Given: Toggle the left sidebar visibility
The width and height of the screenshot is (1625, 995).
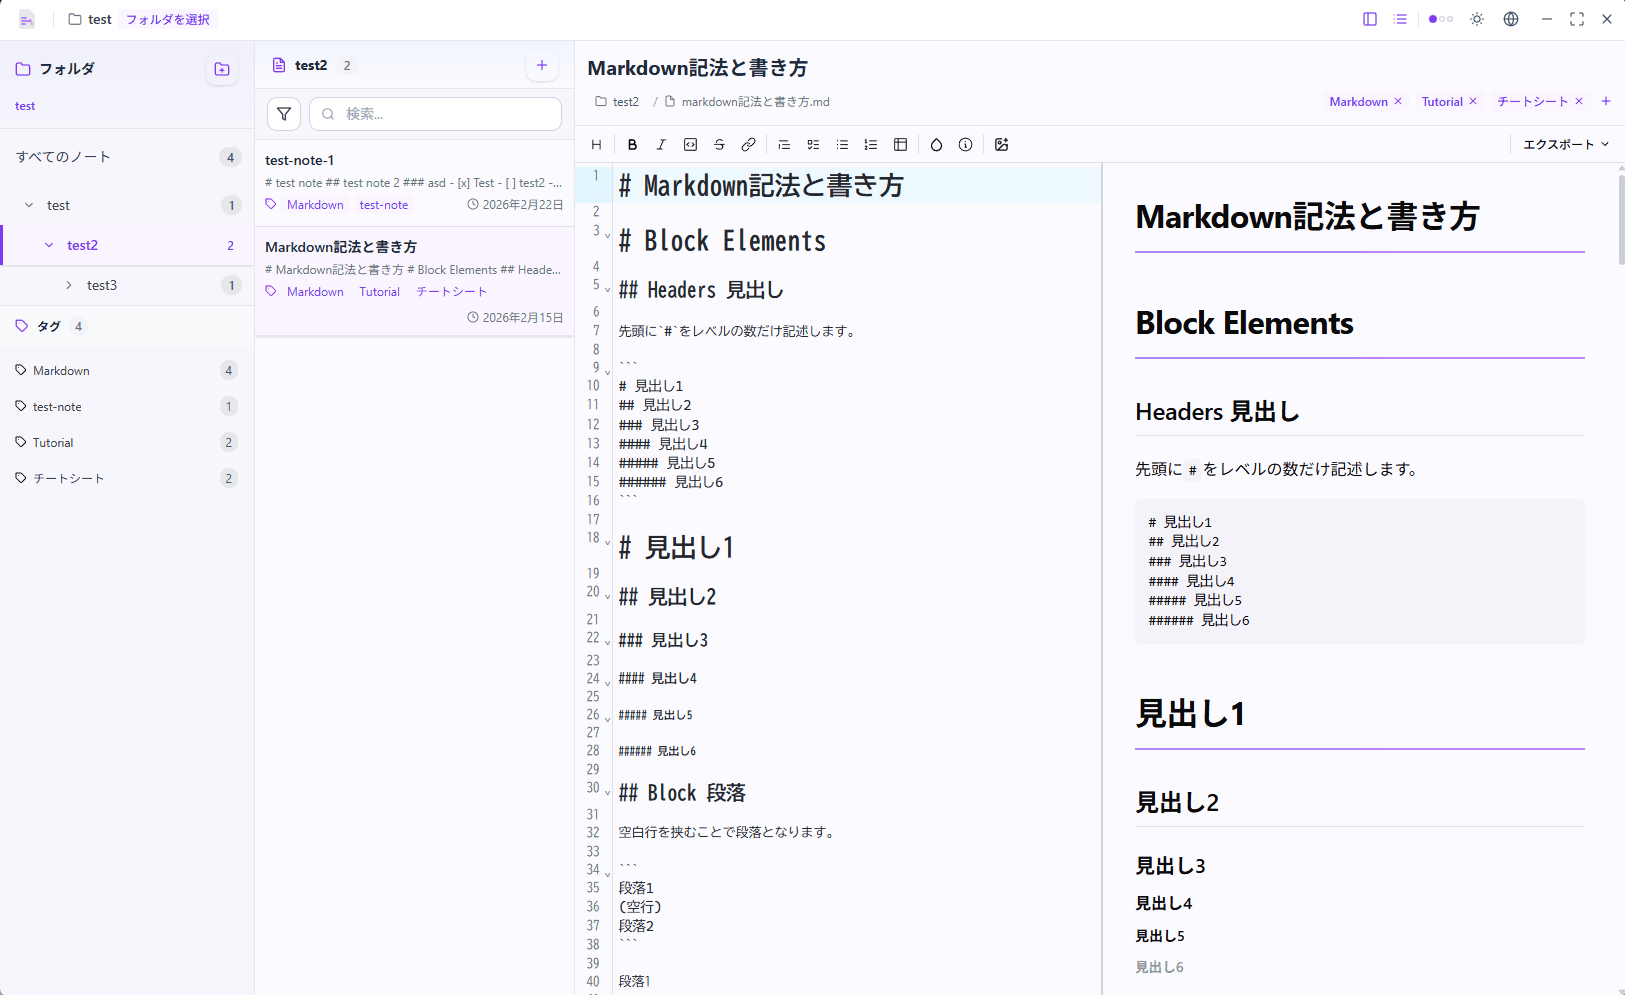Looking at the screenshot, I should click(1370, 18).
